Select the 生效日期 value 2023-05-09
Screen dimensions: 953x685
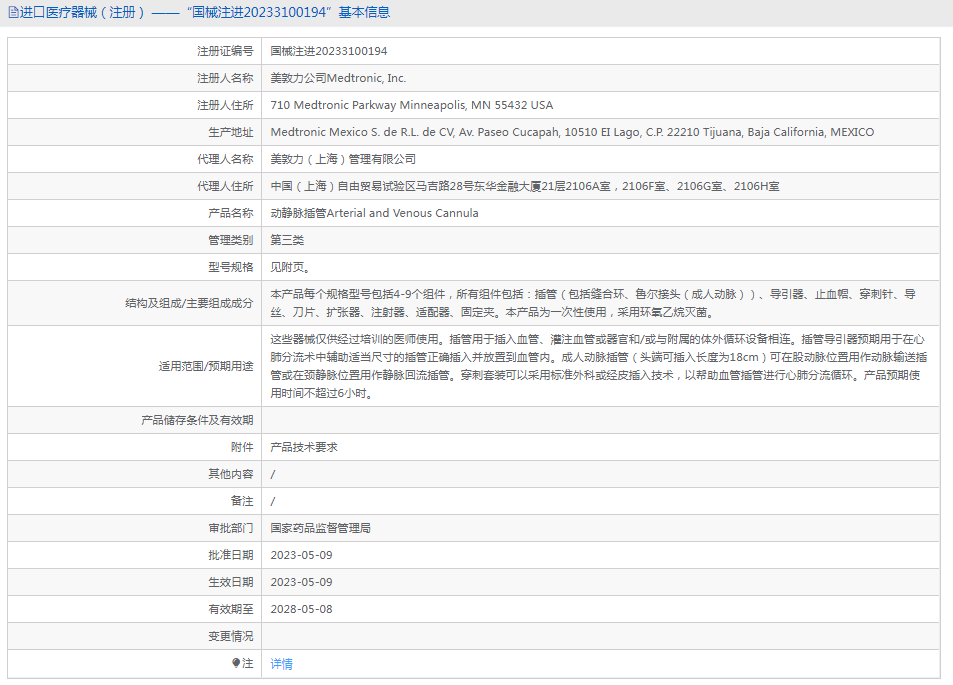[x=301, y=582]
